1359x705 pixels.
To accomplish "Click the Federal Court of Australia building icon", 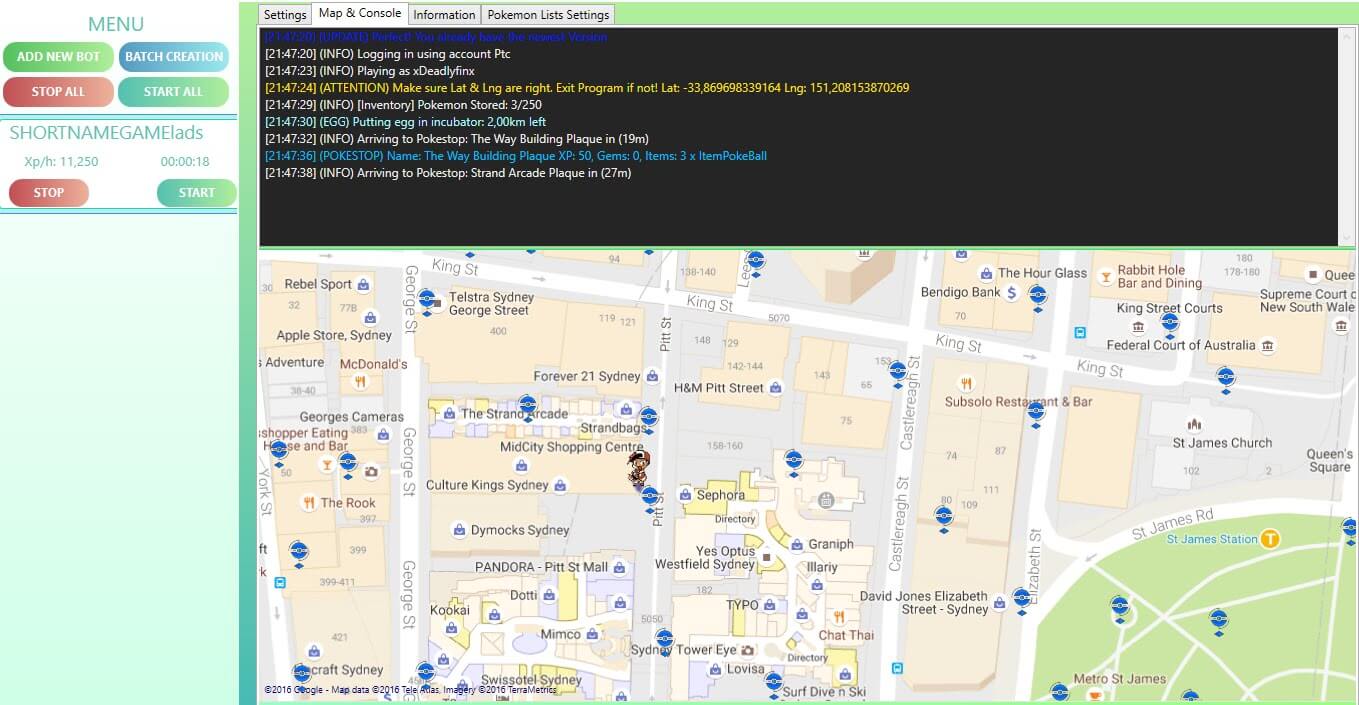I will (1268, 346).
